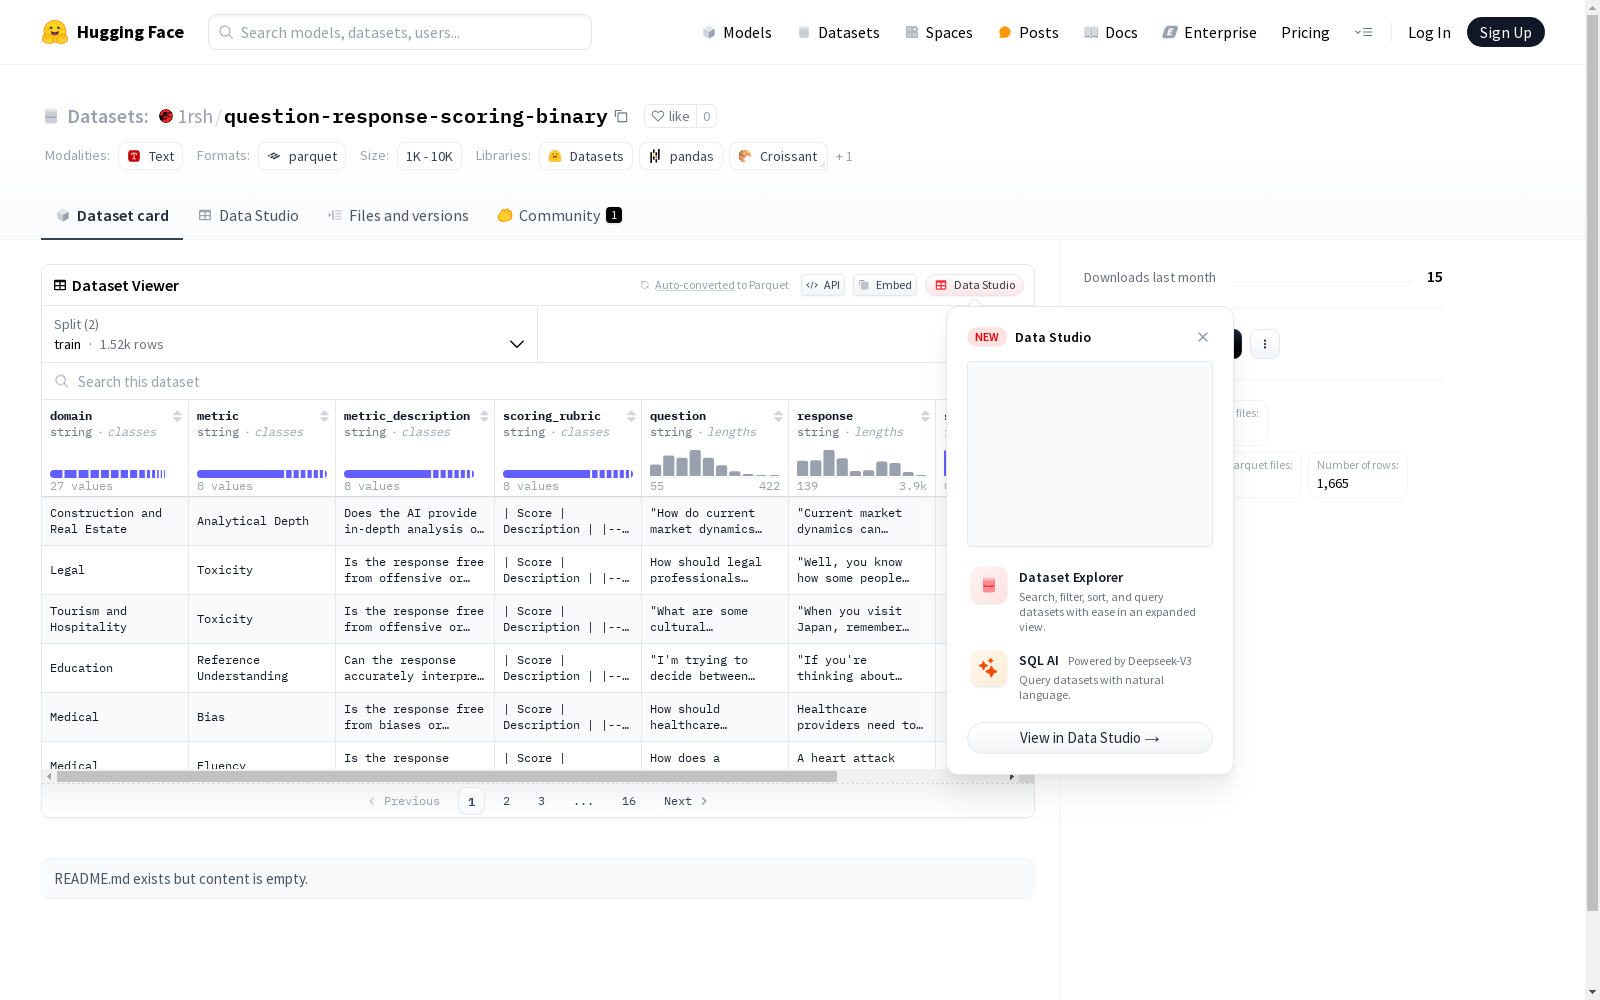
Task: Click the search magnifier in the dataset search
Action: coord(62,381)
